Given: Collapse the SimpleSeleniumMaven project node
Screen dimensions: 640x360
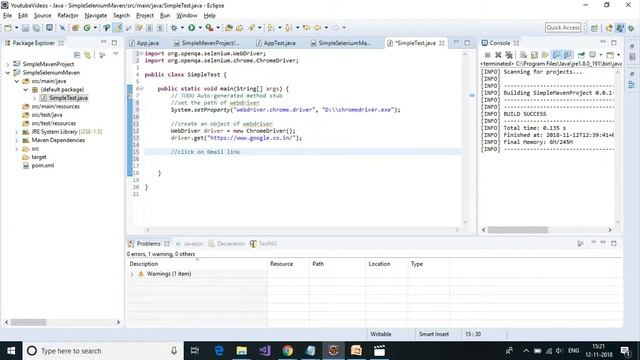Looking at the screenshot, I should (8, 73).
